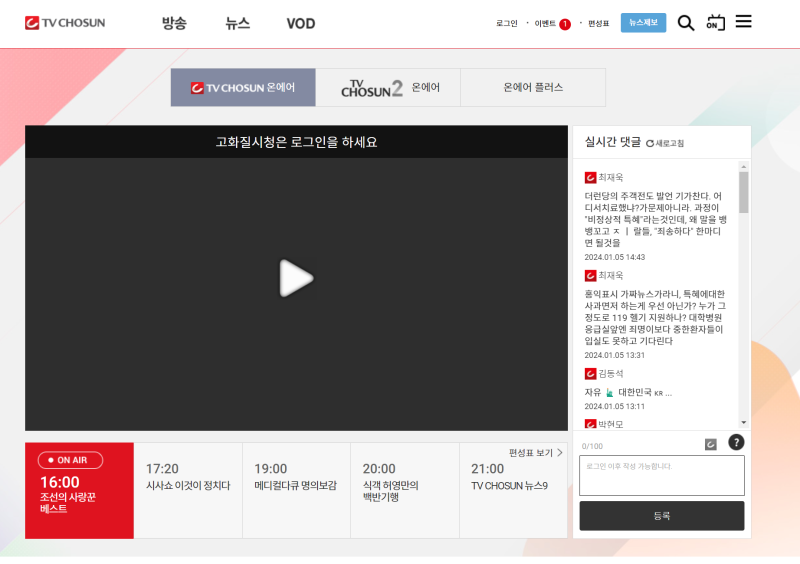Open the VOD menu
The image size is (800, 564).
tap(301, 23)
